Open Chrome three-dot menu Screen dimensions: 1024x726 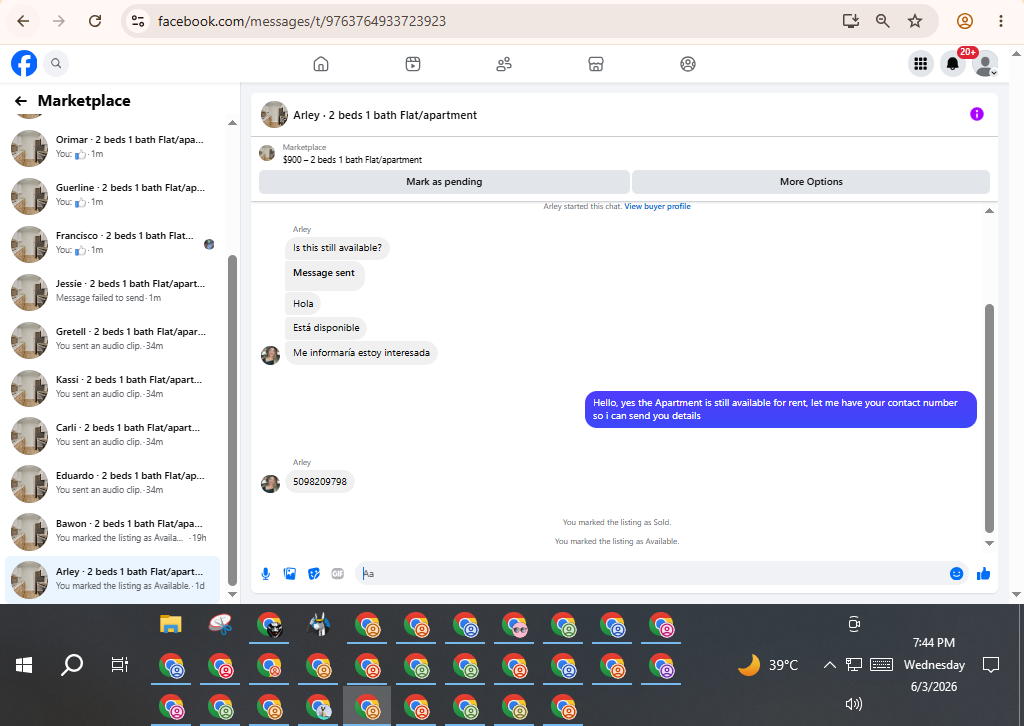[x=1000, y=21]
